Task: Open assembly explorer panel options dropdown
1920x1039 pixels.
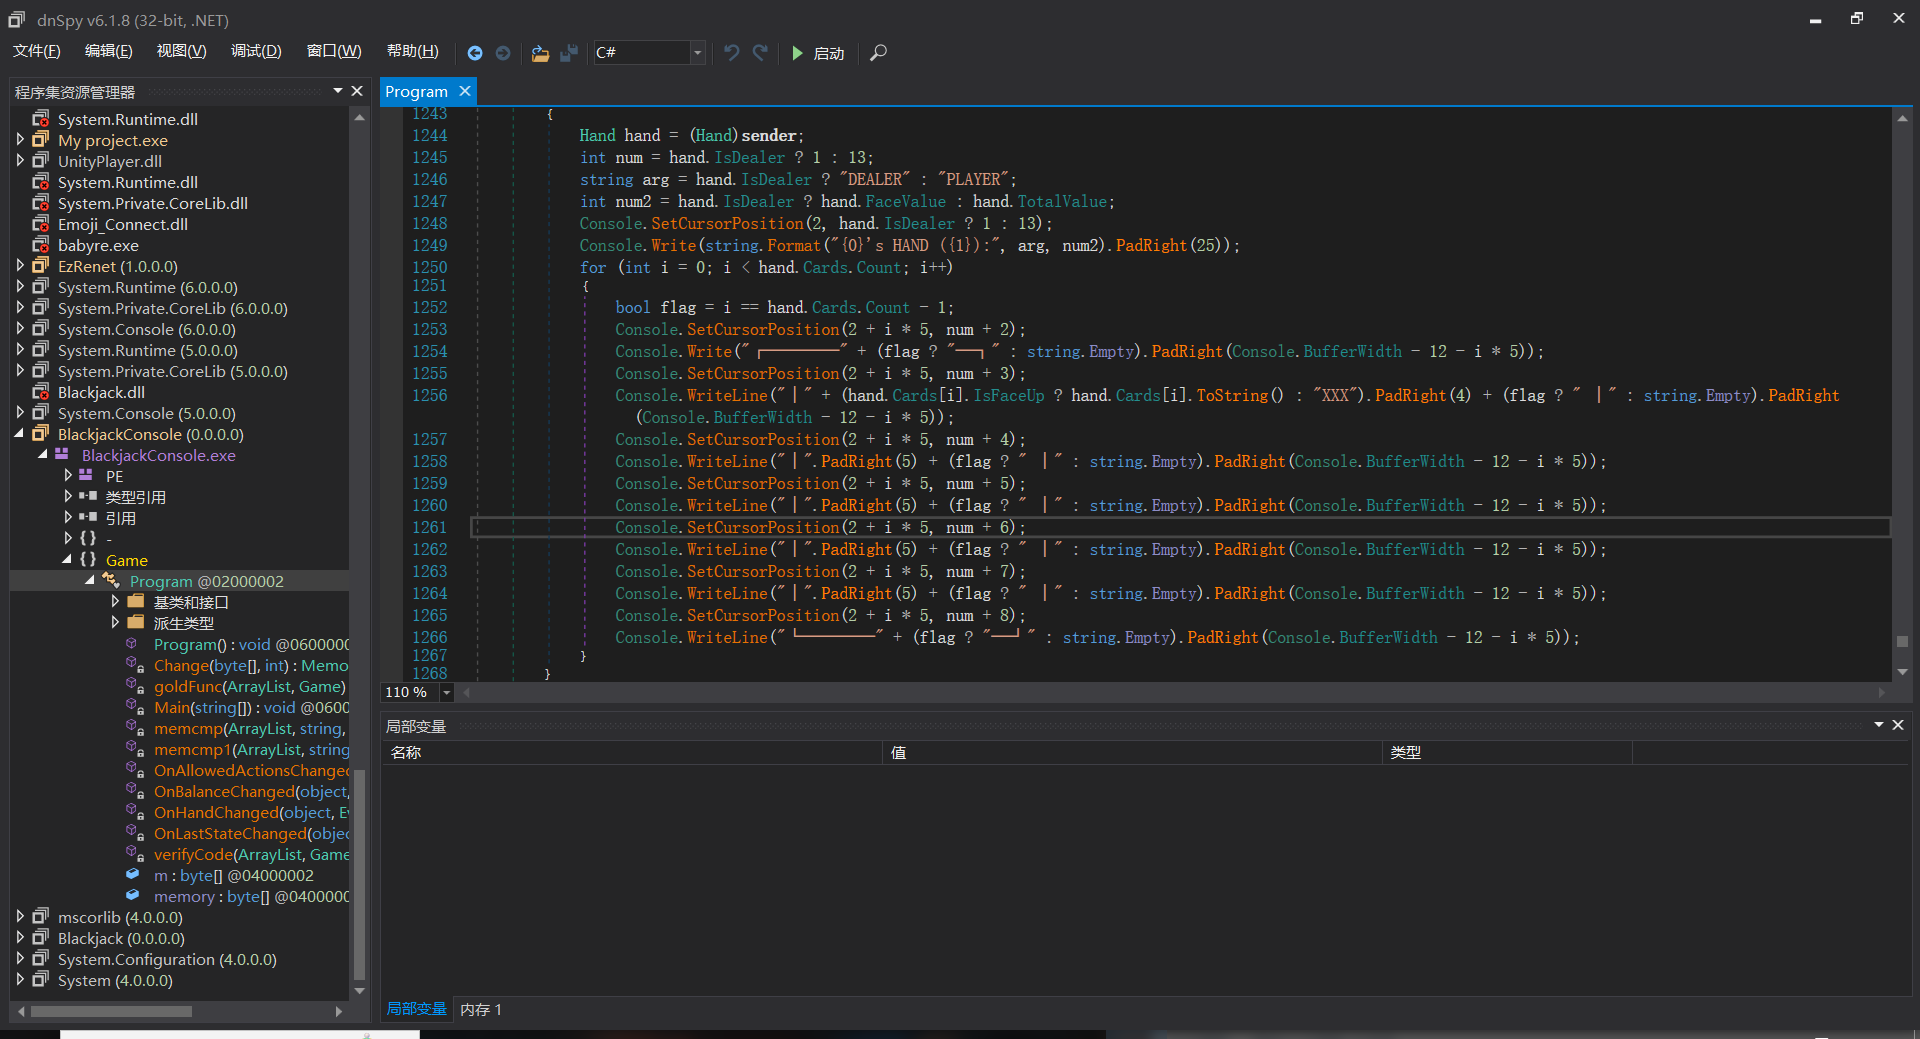Action: 338,91
